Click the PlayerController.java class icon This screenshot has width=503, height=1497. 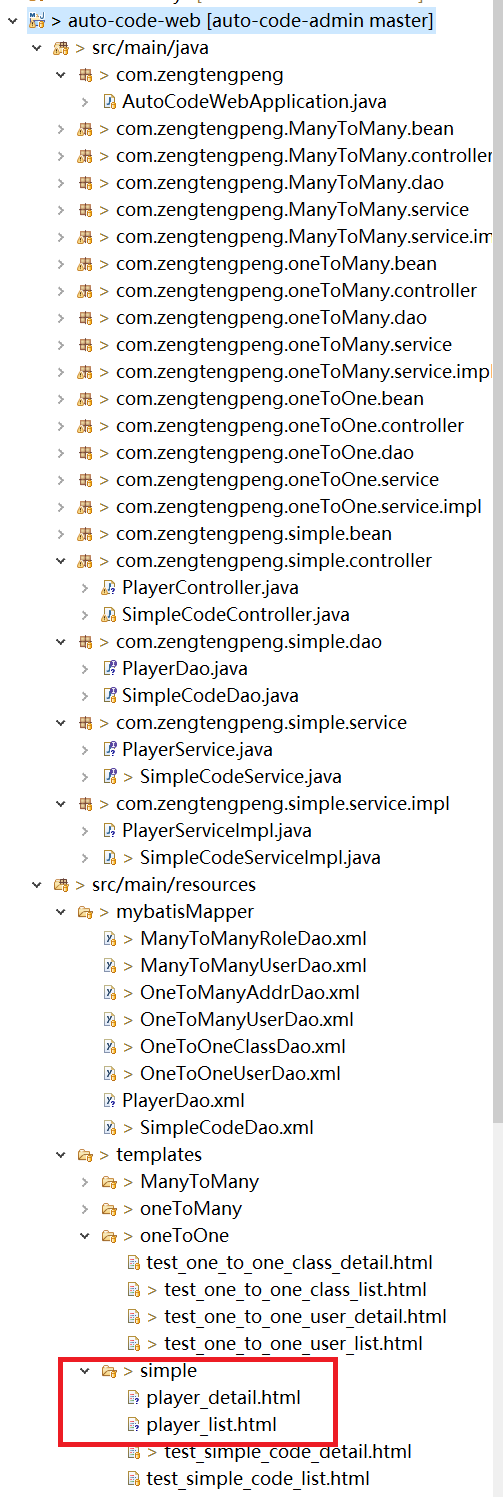pos(110,588)
